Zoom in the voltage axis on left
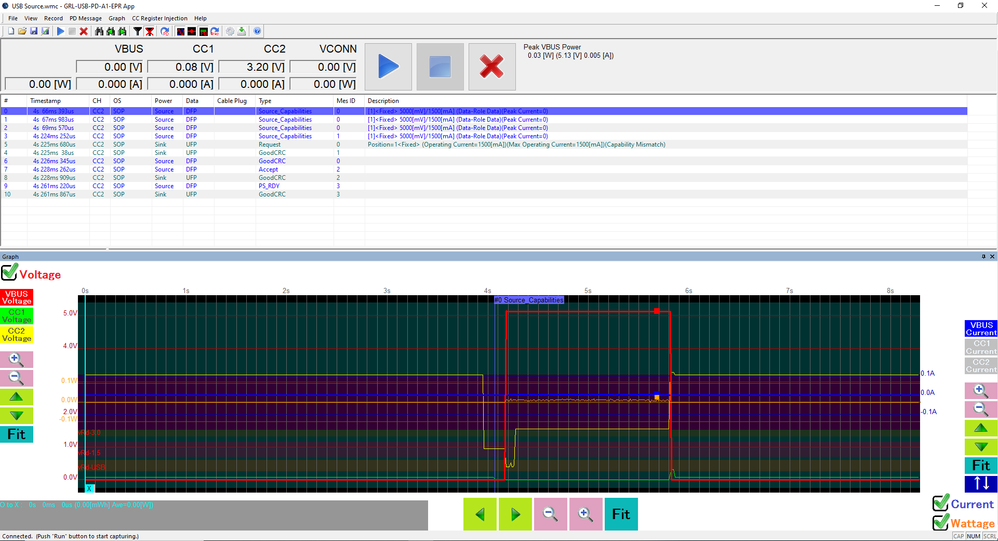This screenshot has height=541, width=998. point(17,359)
